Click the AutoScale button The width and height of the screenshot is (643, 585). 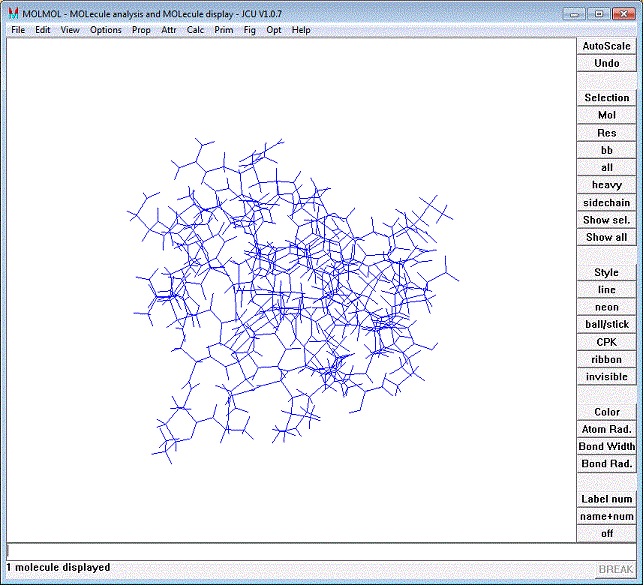coord(607,46)
